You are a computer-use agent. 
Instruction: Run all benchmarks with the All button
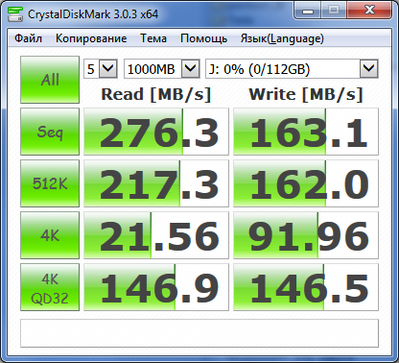click(50, 80)
